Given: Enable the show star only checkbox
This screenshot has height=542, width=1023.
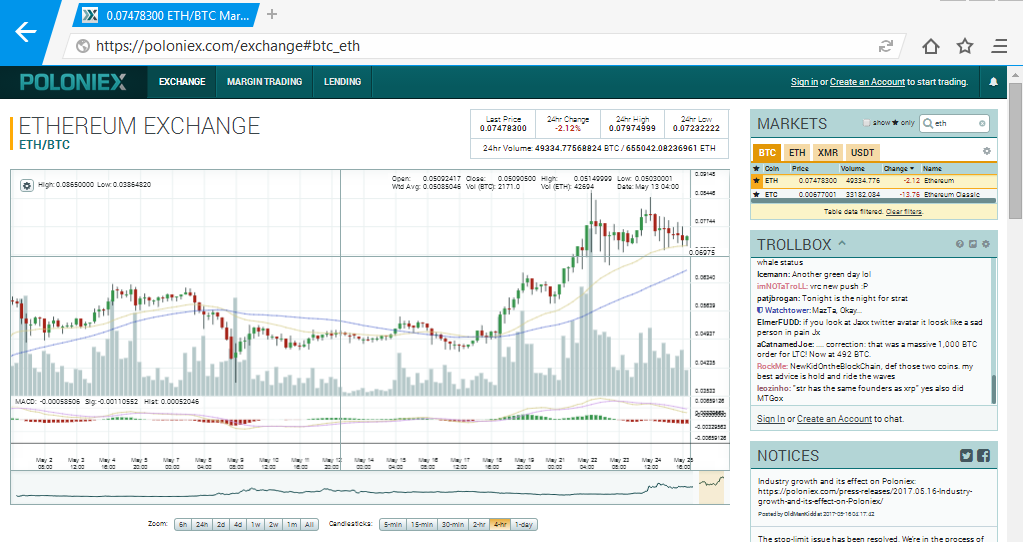Looking at the screenshot, I should tap(866, 123).
